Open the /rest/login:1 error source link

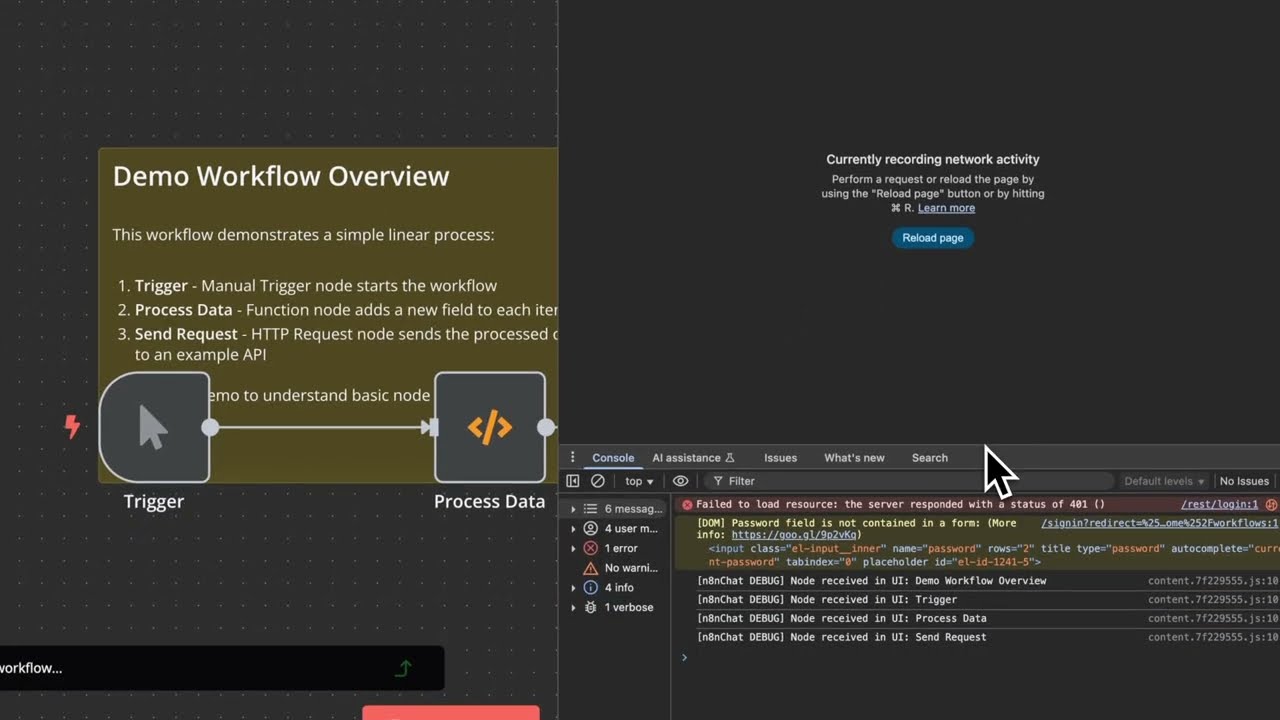(x=1219, y=504)
